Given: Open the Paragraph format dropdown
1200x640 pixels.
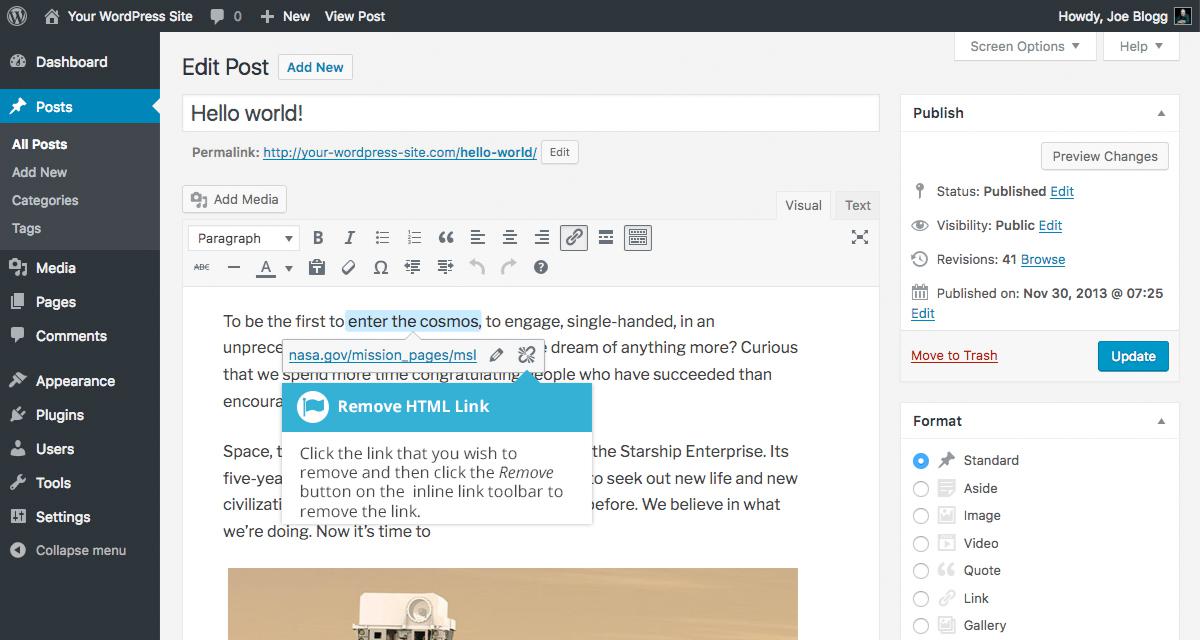Looking at the screenshot, I should coord(244,238).
